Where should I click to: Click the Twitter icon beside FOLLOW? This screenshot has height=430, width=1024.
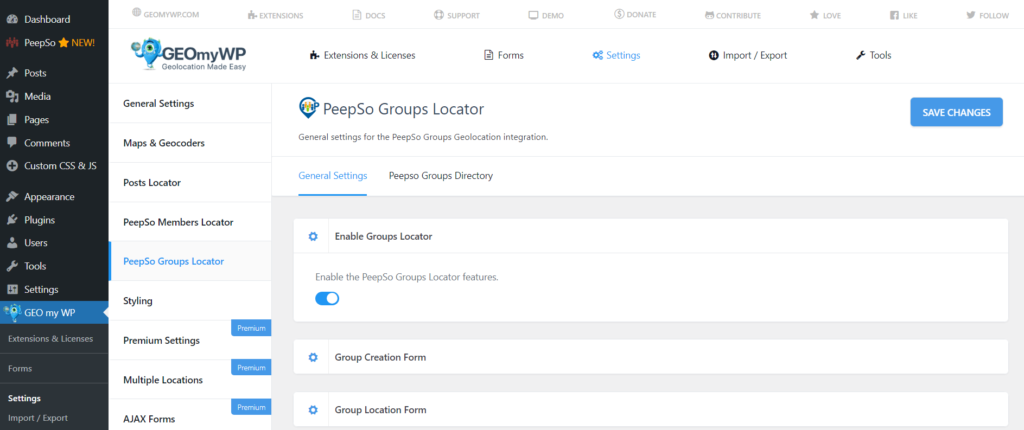click(x=971, y=15)
